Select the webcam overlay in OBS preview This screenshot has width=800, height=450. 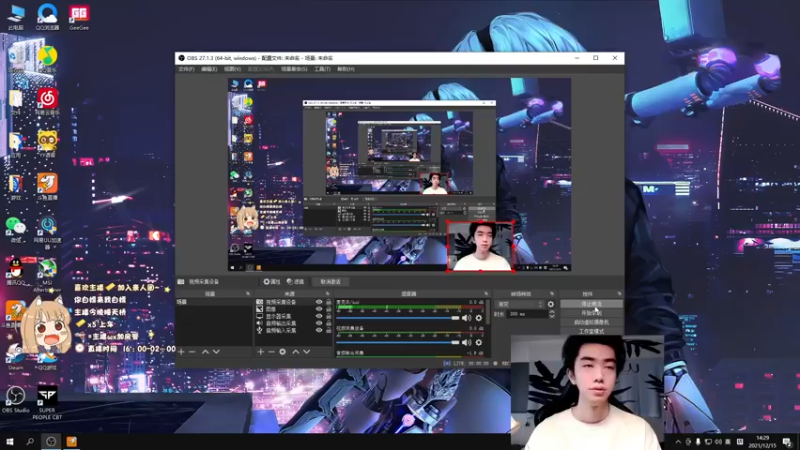(481, 246)
